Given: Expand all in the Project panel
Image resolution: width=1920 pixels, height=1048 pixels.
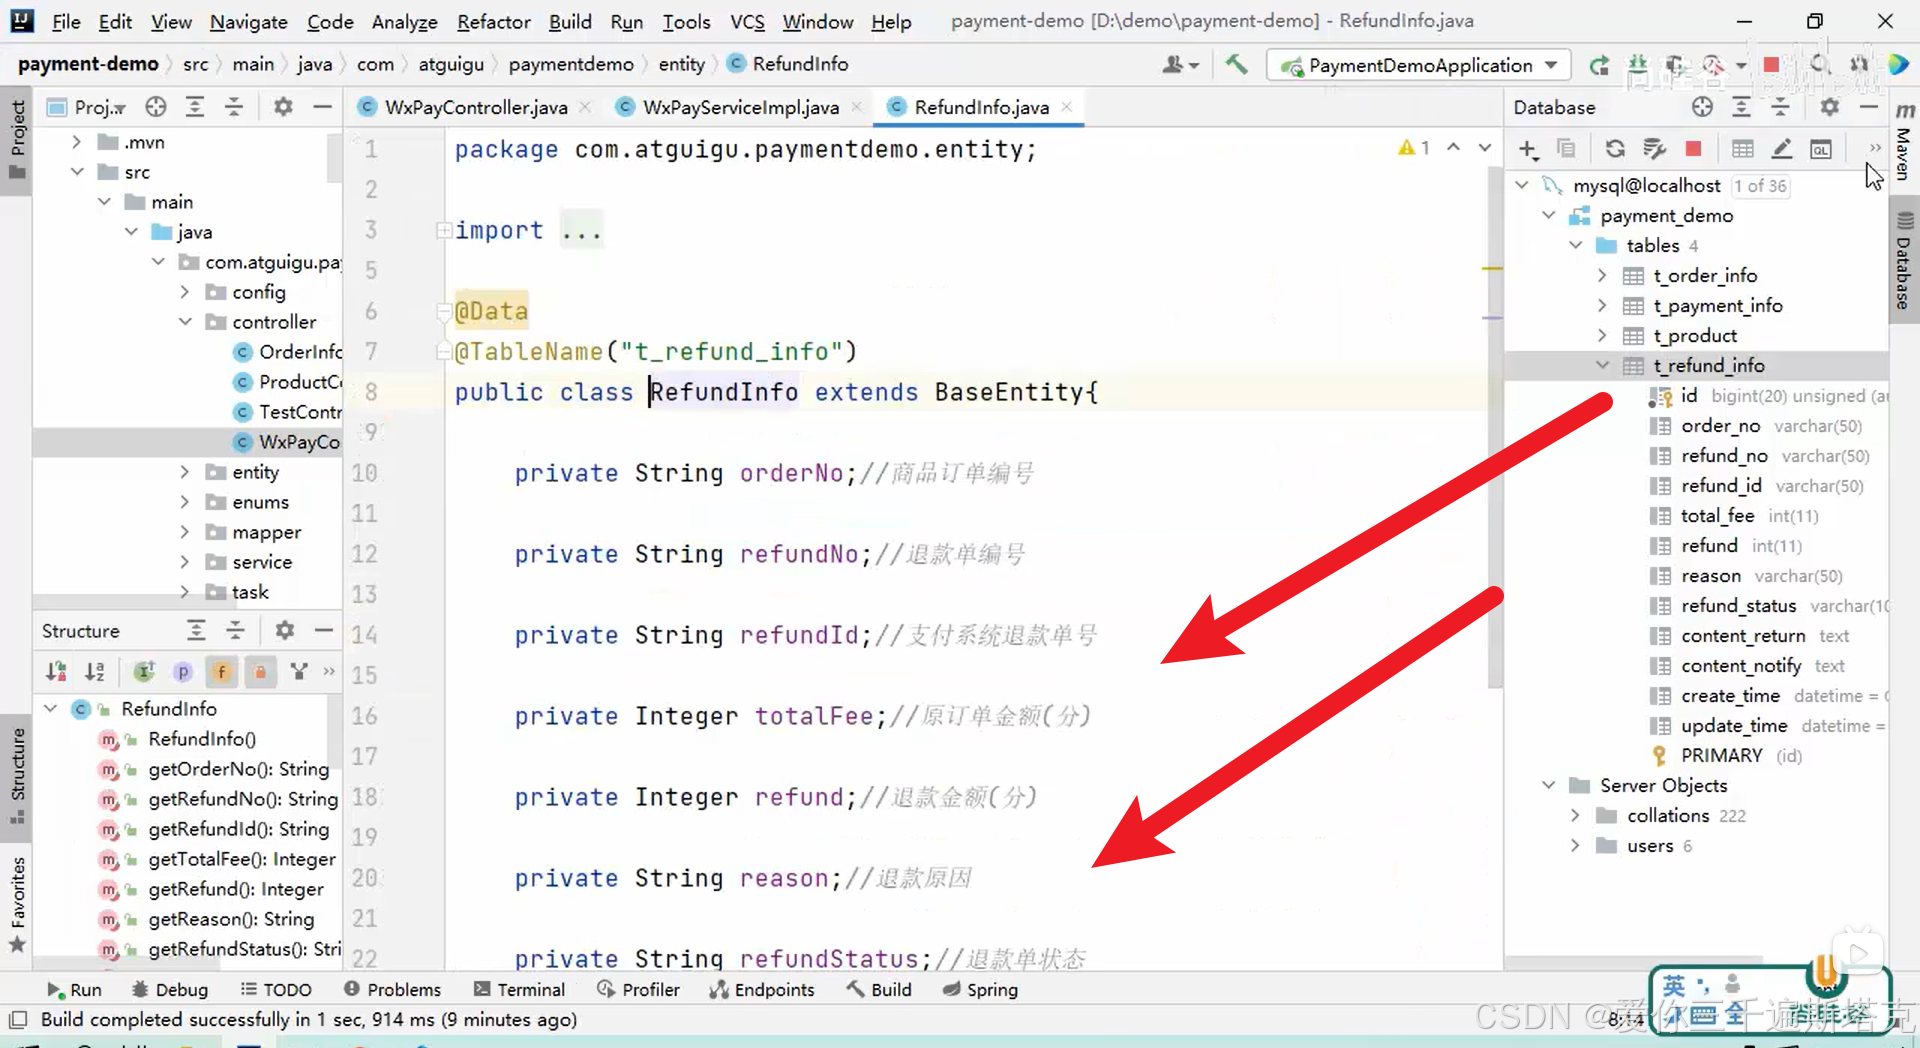Looking at the screenshot, I should click(195, 107).
